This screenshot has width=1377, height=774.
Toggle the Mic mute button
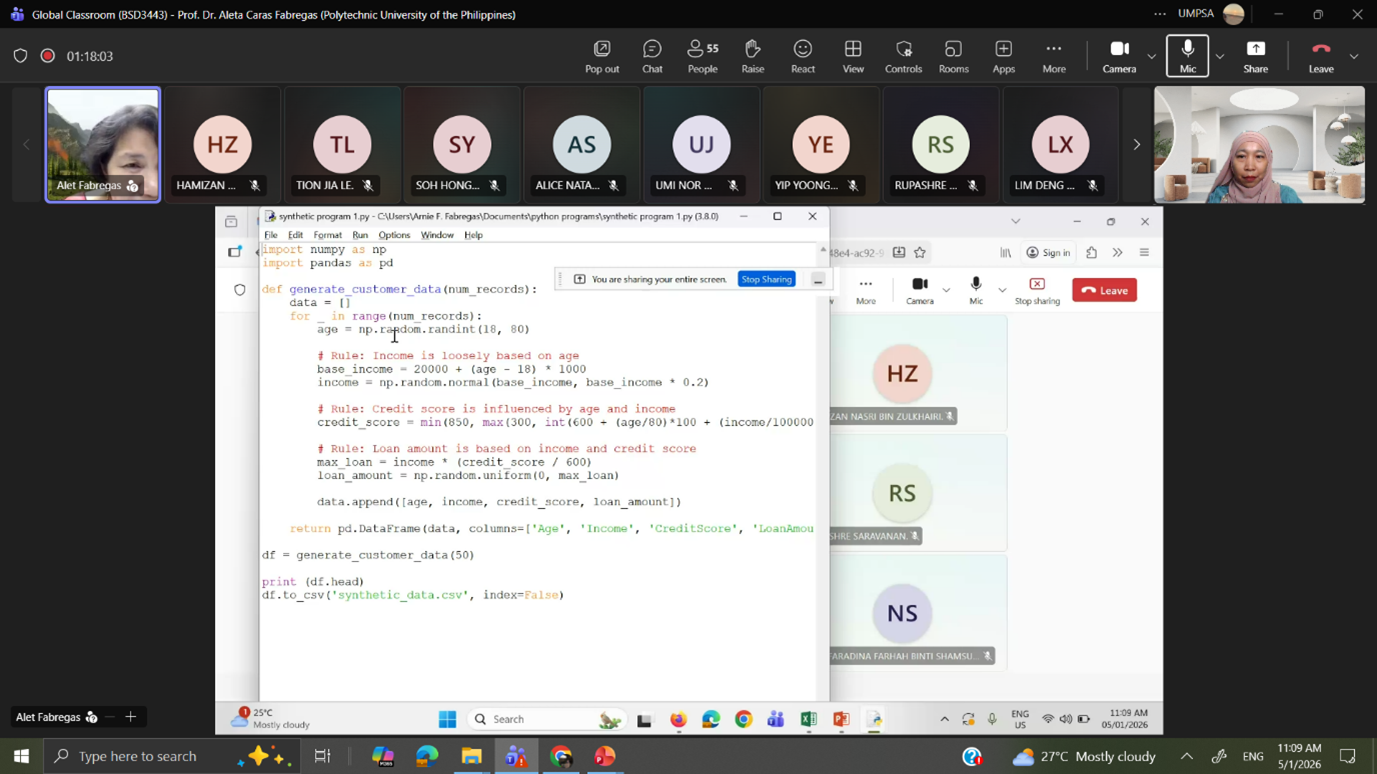point(1187,56)
